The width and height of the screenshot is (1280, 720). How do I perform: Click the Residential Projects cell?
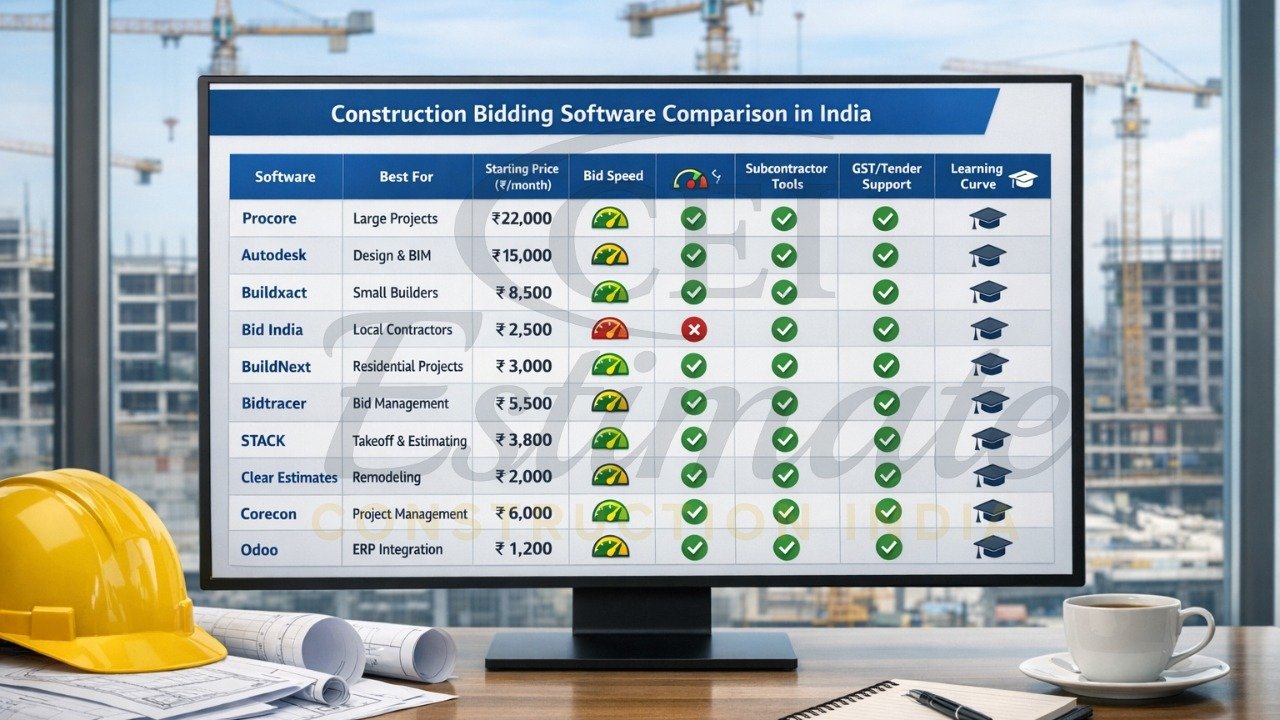coord(407,366)
